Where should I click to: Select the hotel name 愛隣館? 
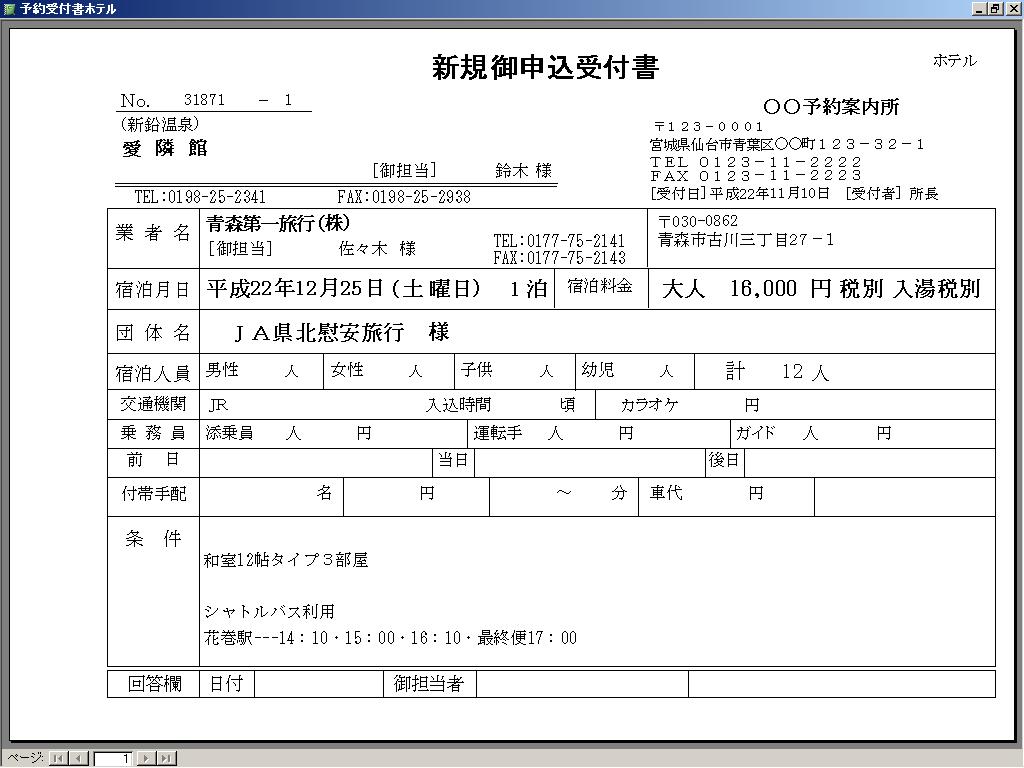pos(165,148)
